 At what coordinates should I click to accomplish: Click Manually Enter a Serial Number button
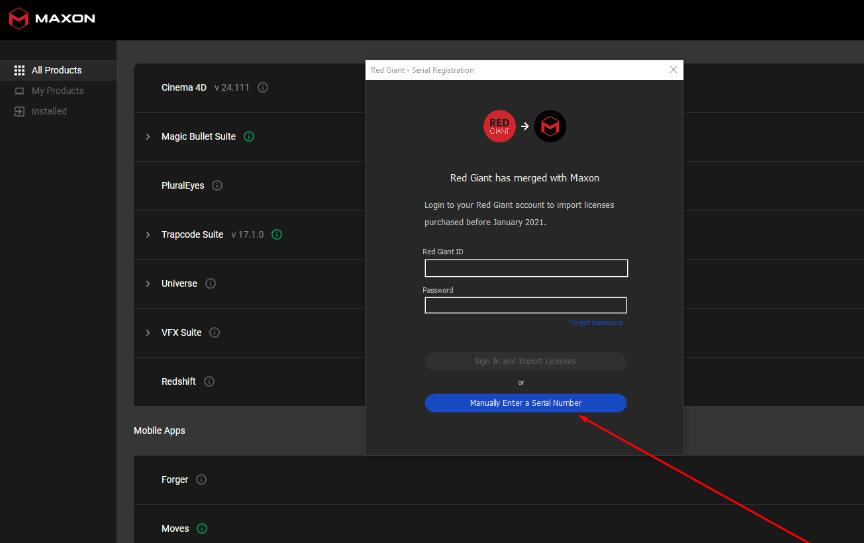click(526, 403)
